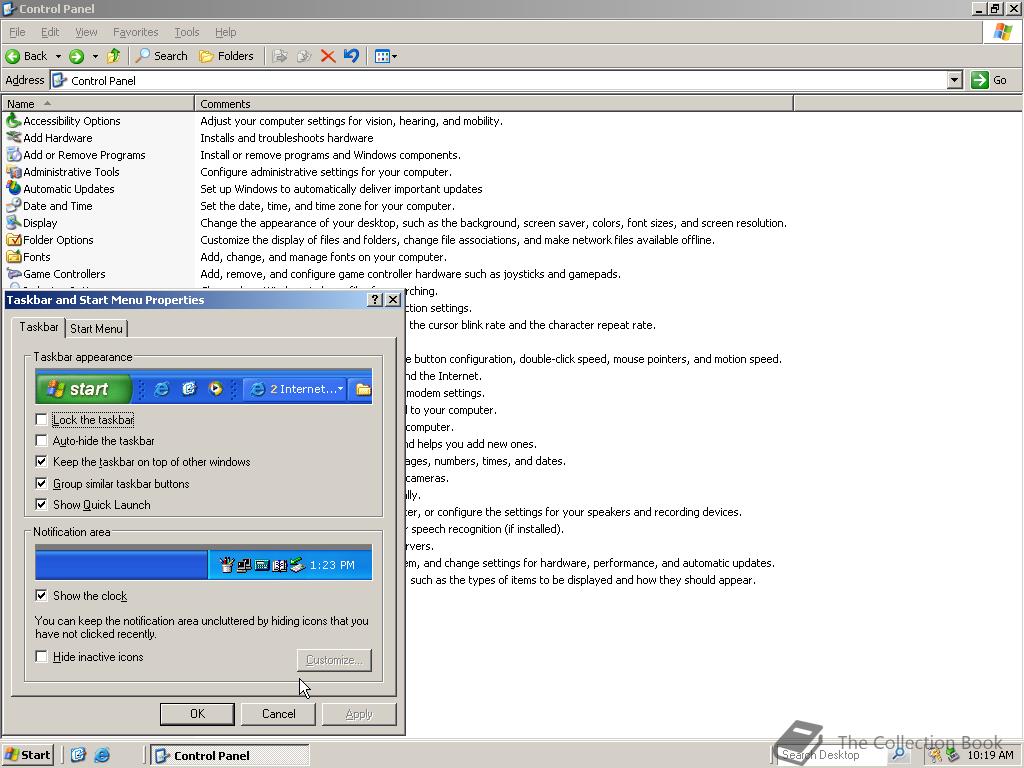Select the Date and Time icon
Viewport: 1024px width, 768px height.
14,206
